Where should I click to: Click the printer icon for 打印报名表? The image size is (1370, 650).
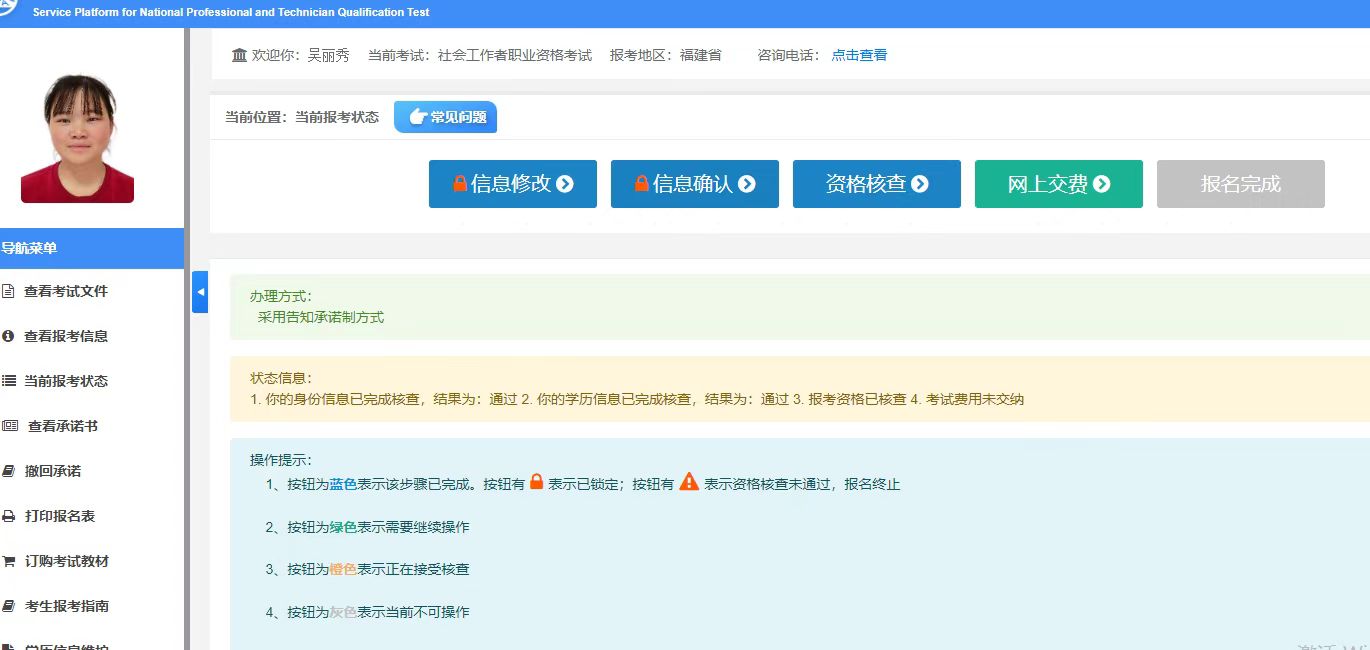tap(9, 517)
